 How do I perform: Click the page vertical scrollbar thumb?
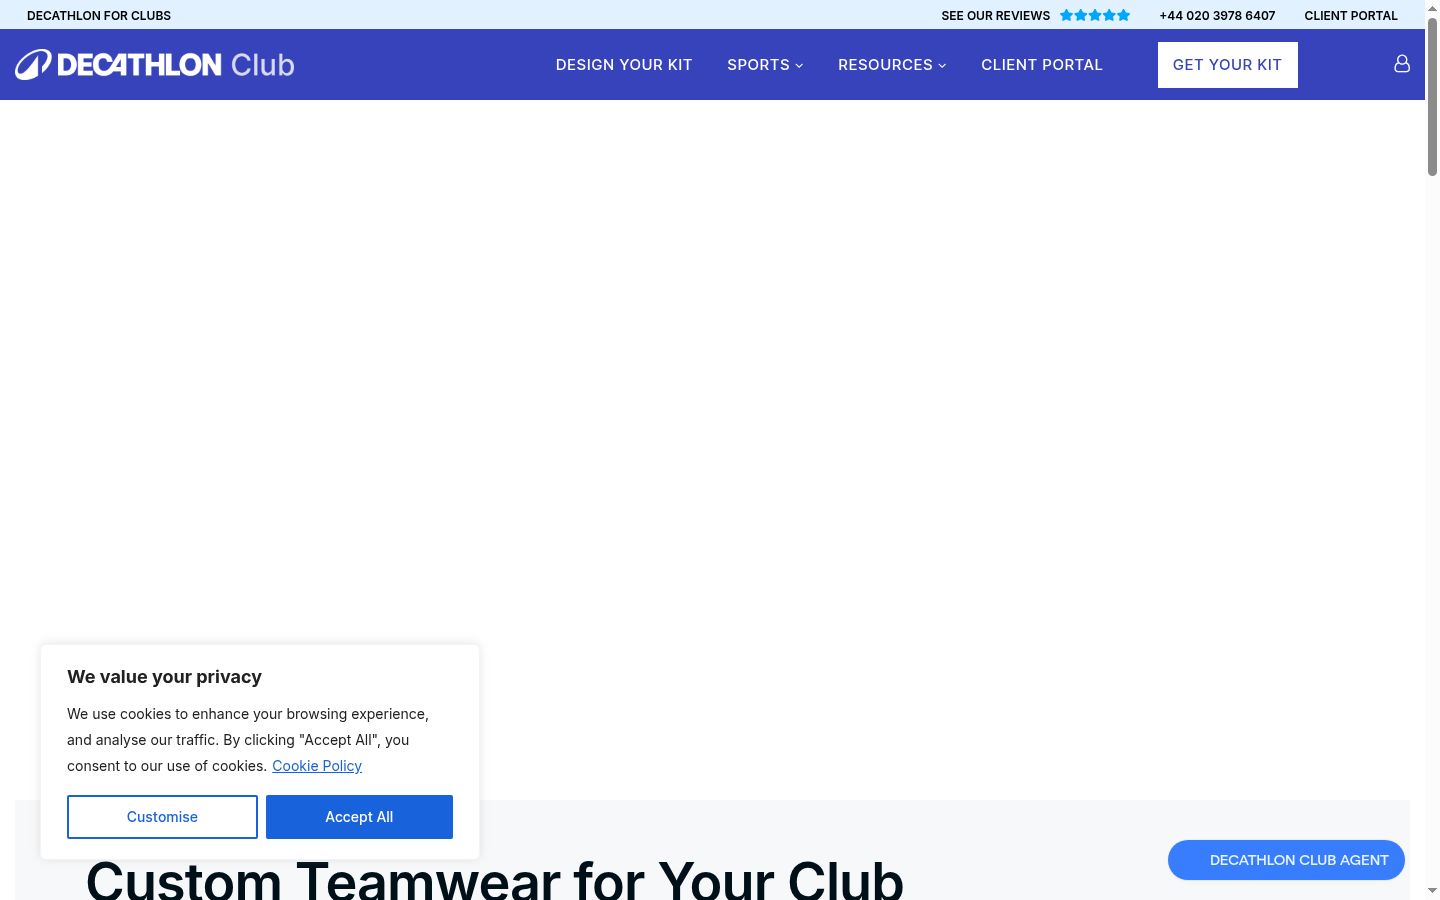pos(1432,97)
